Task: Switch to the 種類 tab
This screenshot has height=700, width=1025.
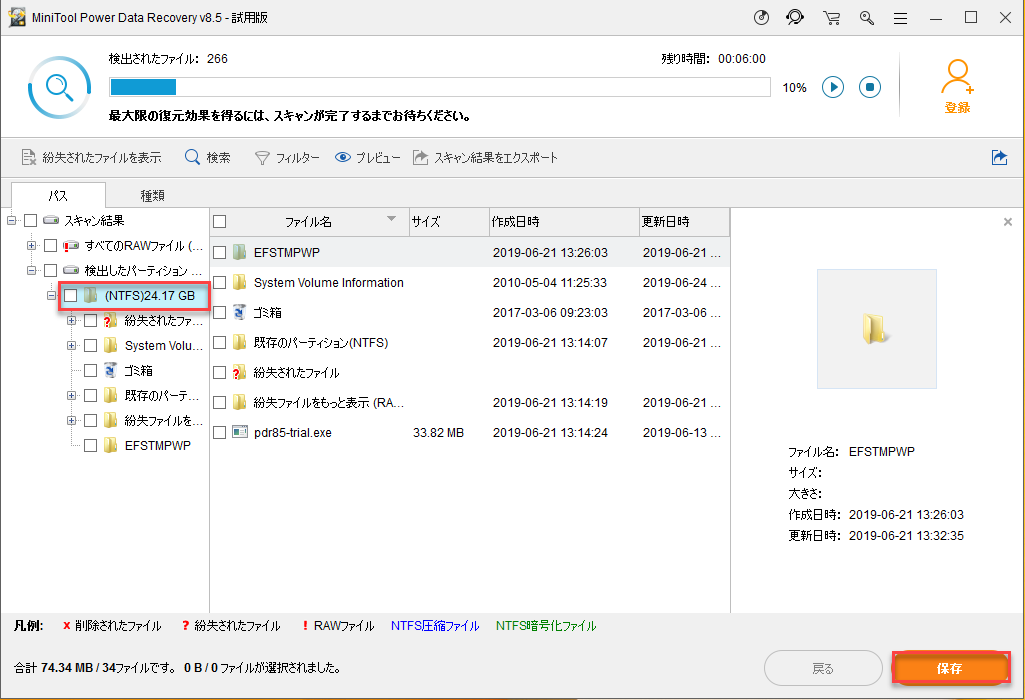Action: click(x=153, y=196)
